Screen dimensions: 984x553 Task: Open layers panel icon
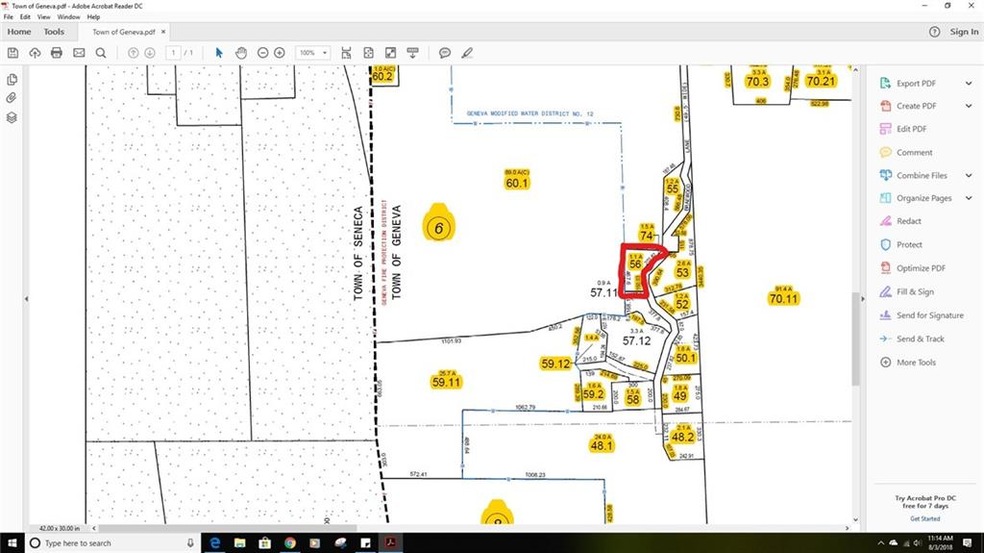coord(12,117)
